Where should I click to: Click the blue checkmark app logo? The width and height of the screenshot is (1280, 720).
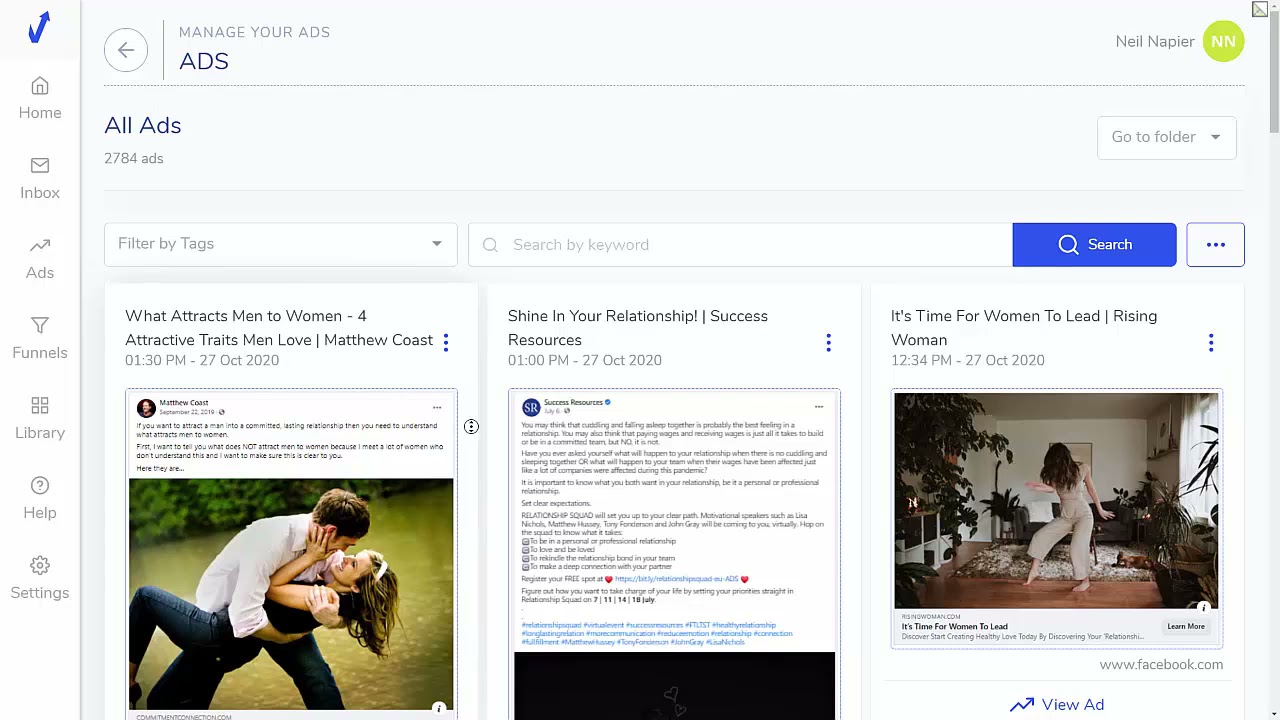pyautogui.click(x=39, y=28)
